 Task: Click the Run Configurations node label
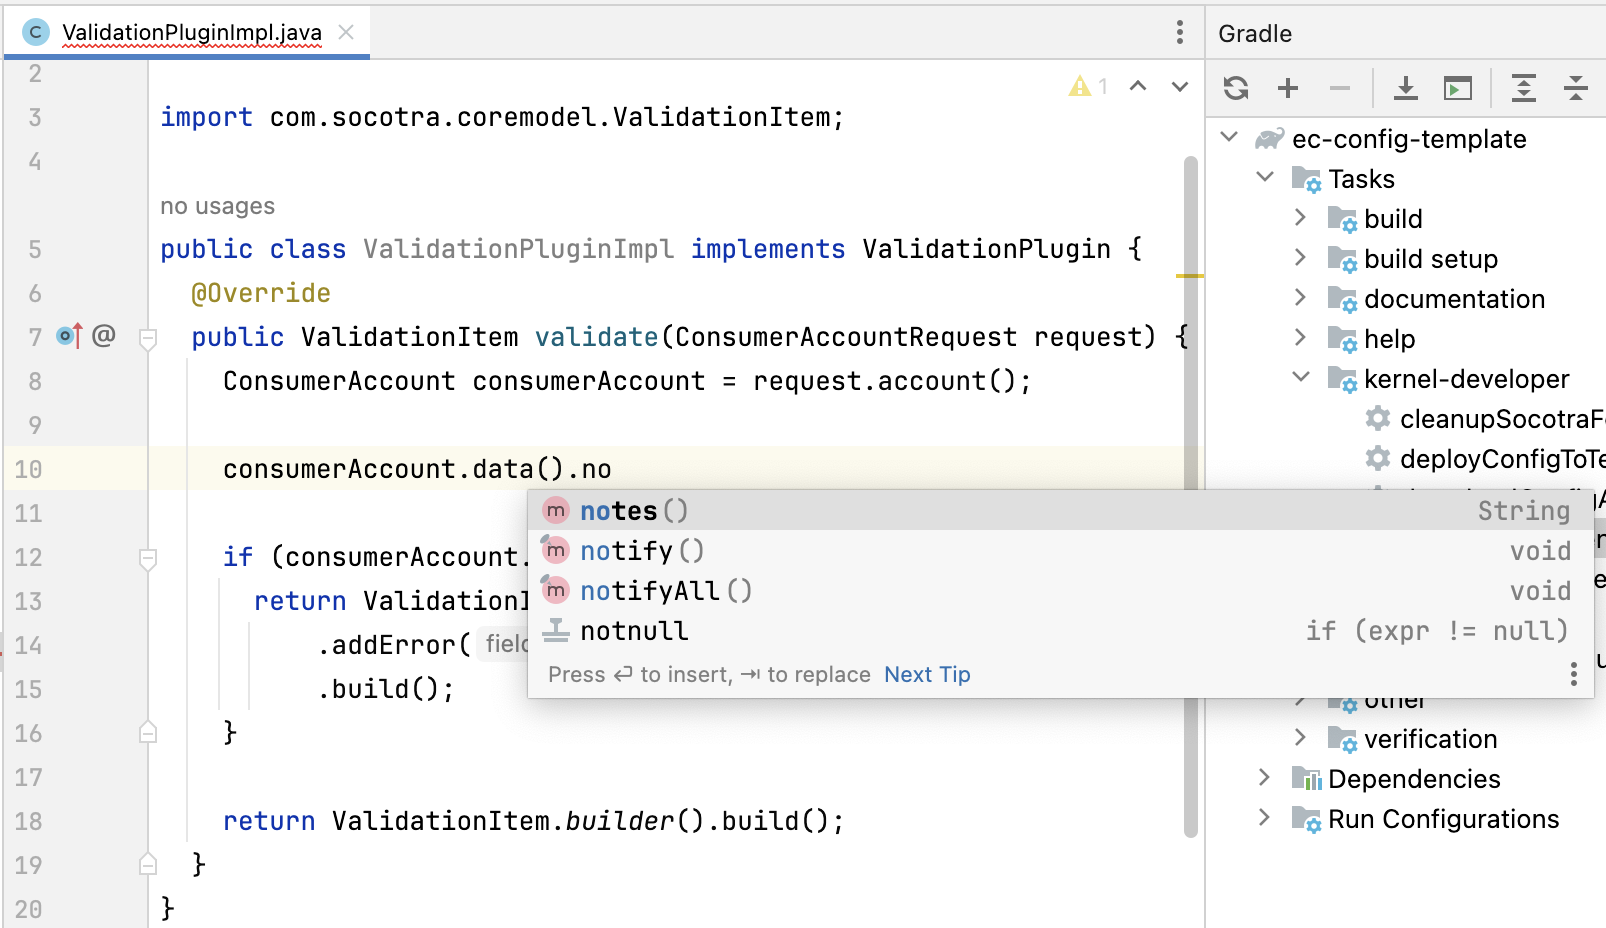pyautogui.click(x=1443, y=819)
